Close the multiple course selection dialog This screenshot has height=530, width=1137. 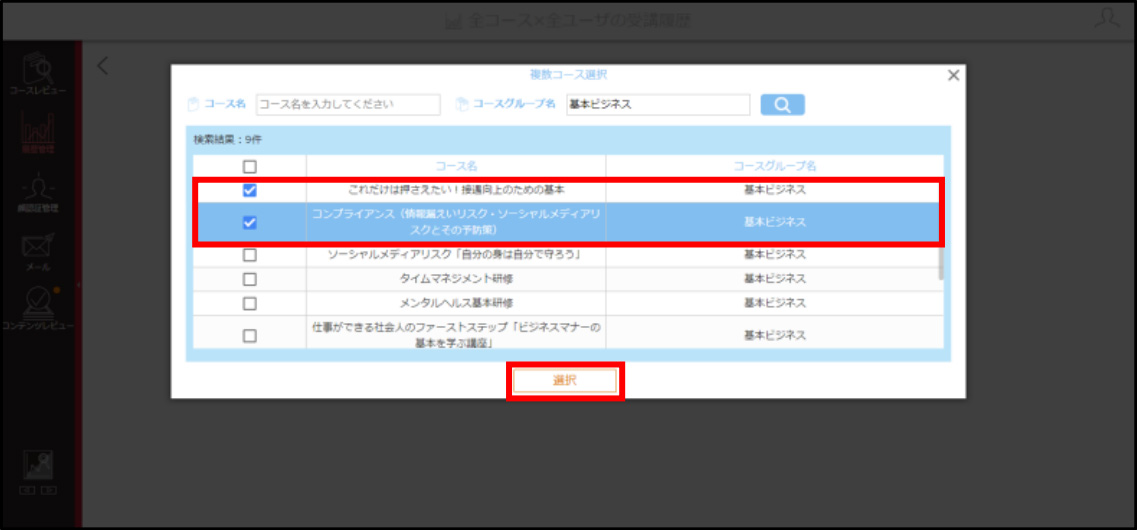point(954,75)
